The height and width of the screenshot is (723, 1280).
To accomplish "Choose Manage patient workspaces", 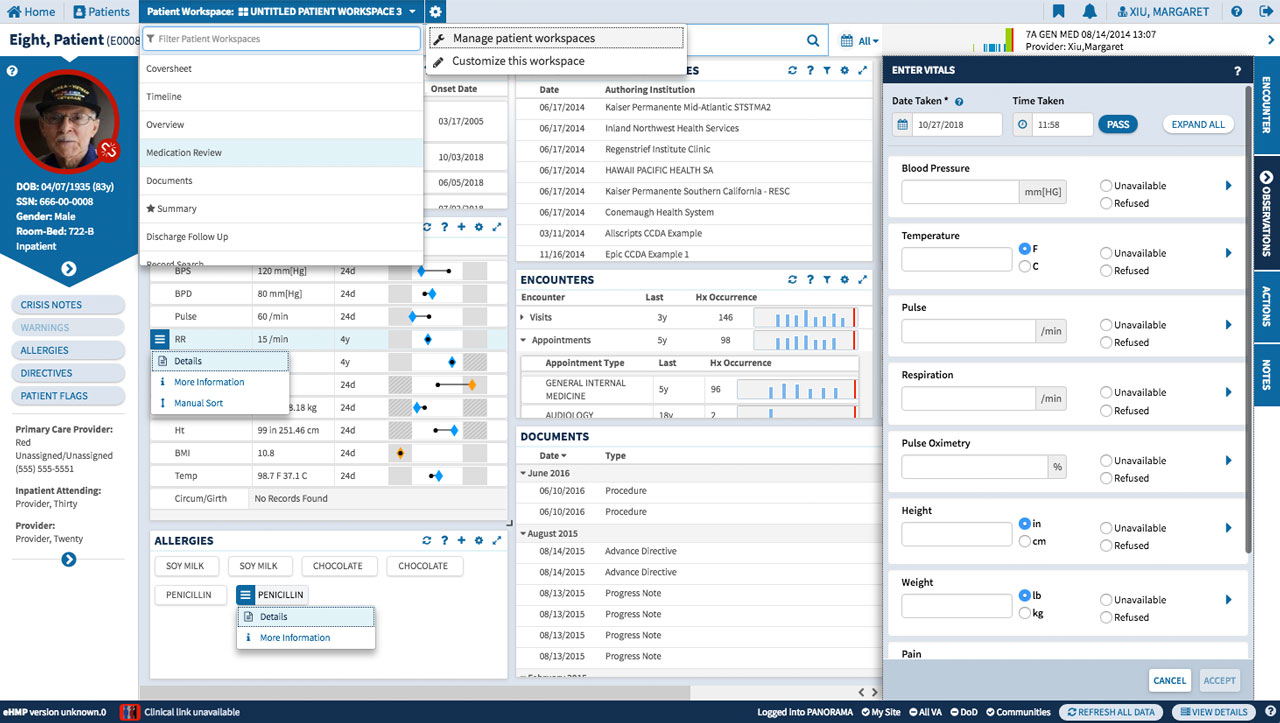I will (556, 38).
